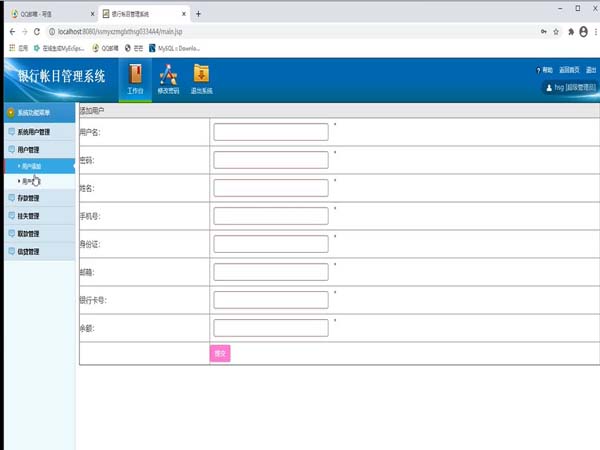This screenshot has height=450, width=600.
Task: Open the 工作台 workbench icon
Action: coord(136,79)
